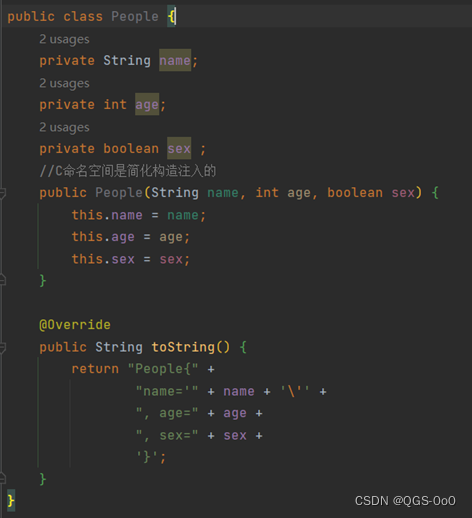Click the ", sex=" string literal

pos(167,435)
